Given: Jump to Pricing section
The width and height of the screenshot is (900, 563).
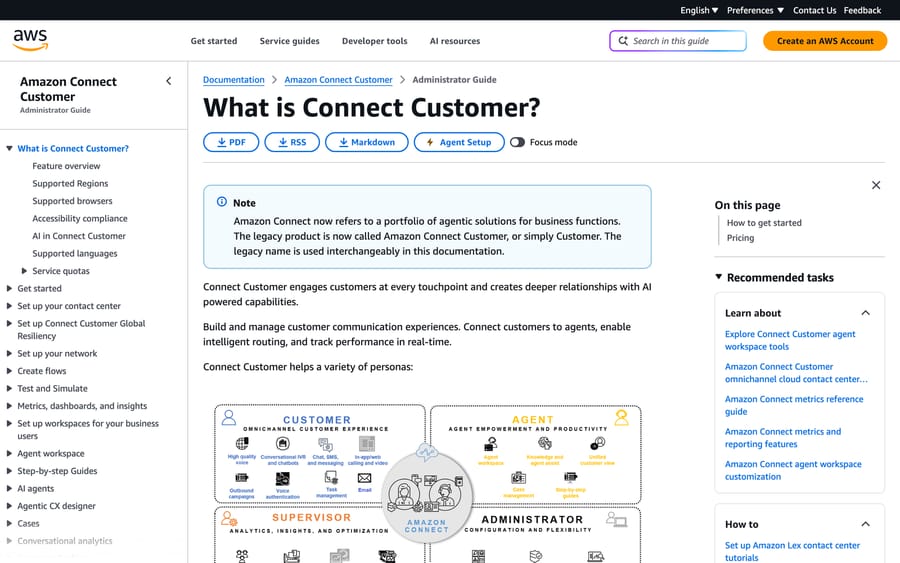Looking at the screenshot, I should pos(740,238).
